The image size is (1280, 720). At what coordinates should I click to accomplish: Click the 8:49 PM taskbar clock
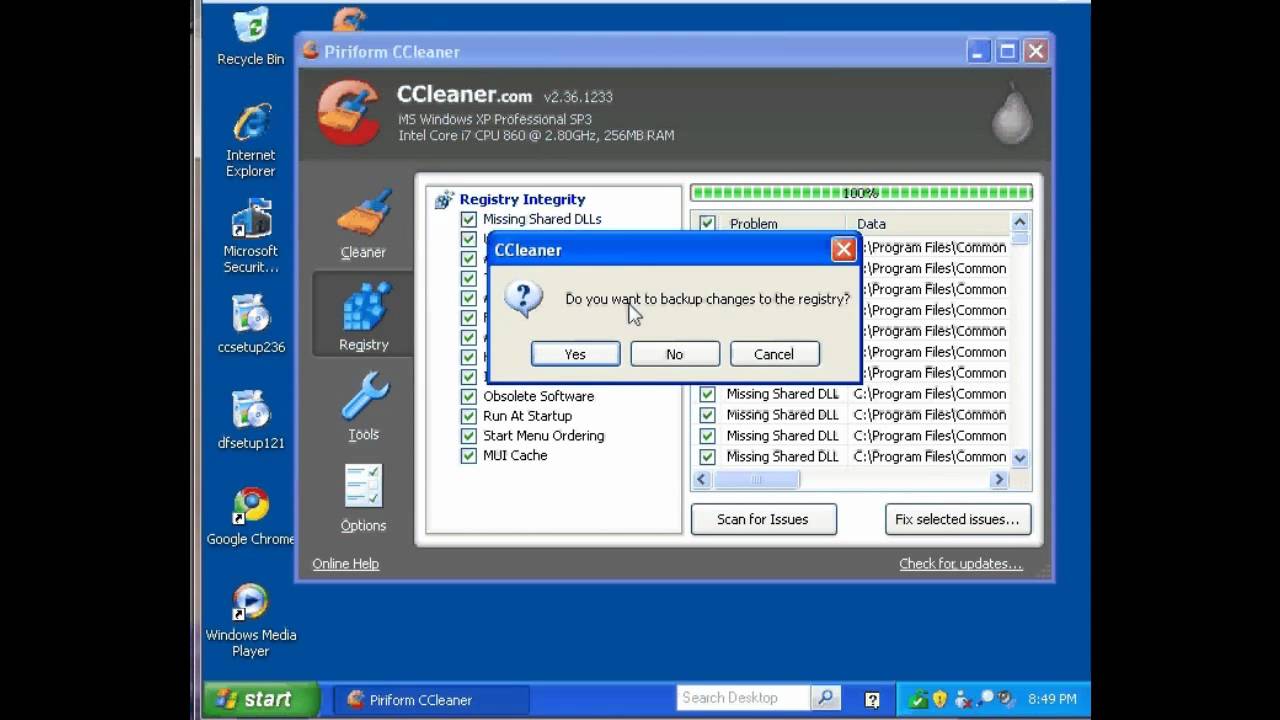(x=1052, y=699)
